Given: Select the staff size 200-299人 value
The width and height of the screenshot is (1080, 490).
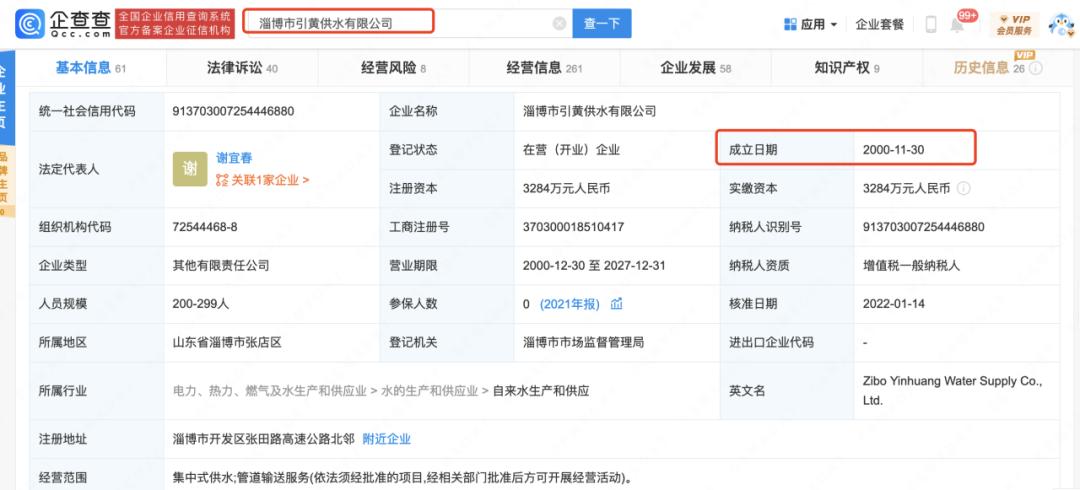Looking at the screenshot, I should click(201, 304).
